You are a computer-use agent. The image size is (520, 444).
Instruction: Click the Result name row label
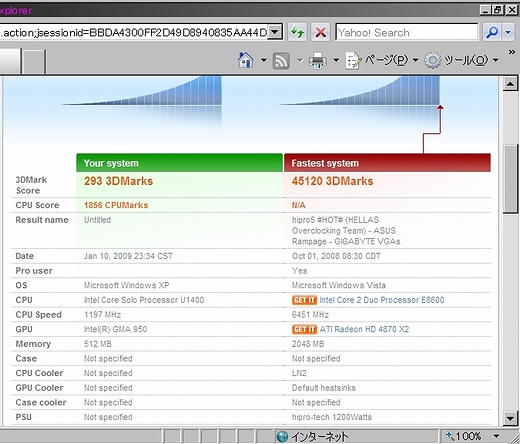pyautogui.click(x=42, y=220)
